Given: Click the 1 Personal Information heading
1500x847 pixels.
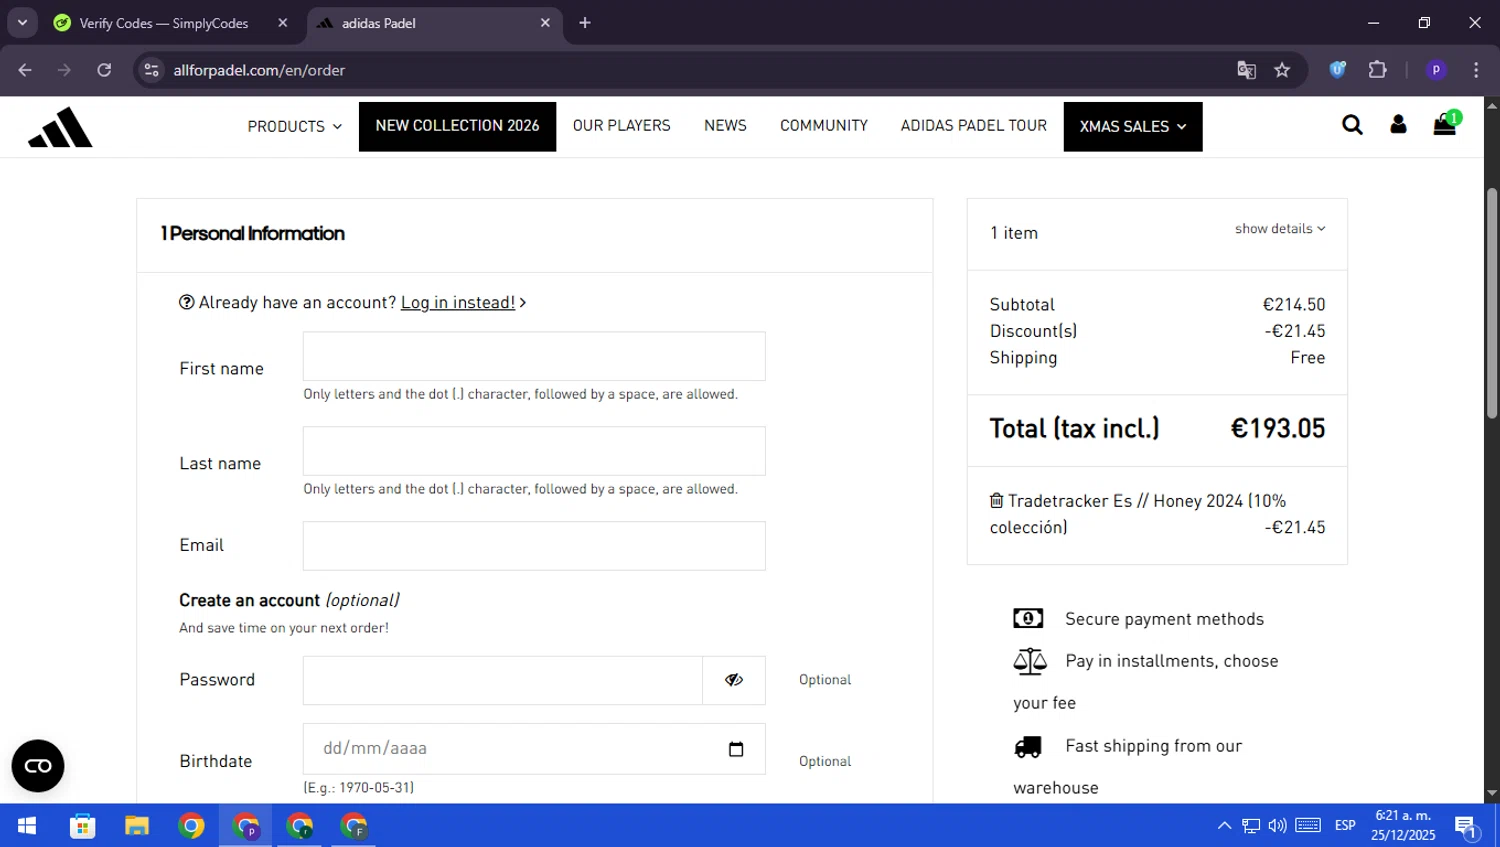Looking at the screenshot, I should coord(252,234).
